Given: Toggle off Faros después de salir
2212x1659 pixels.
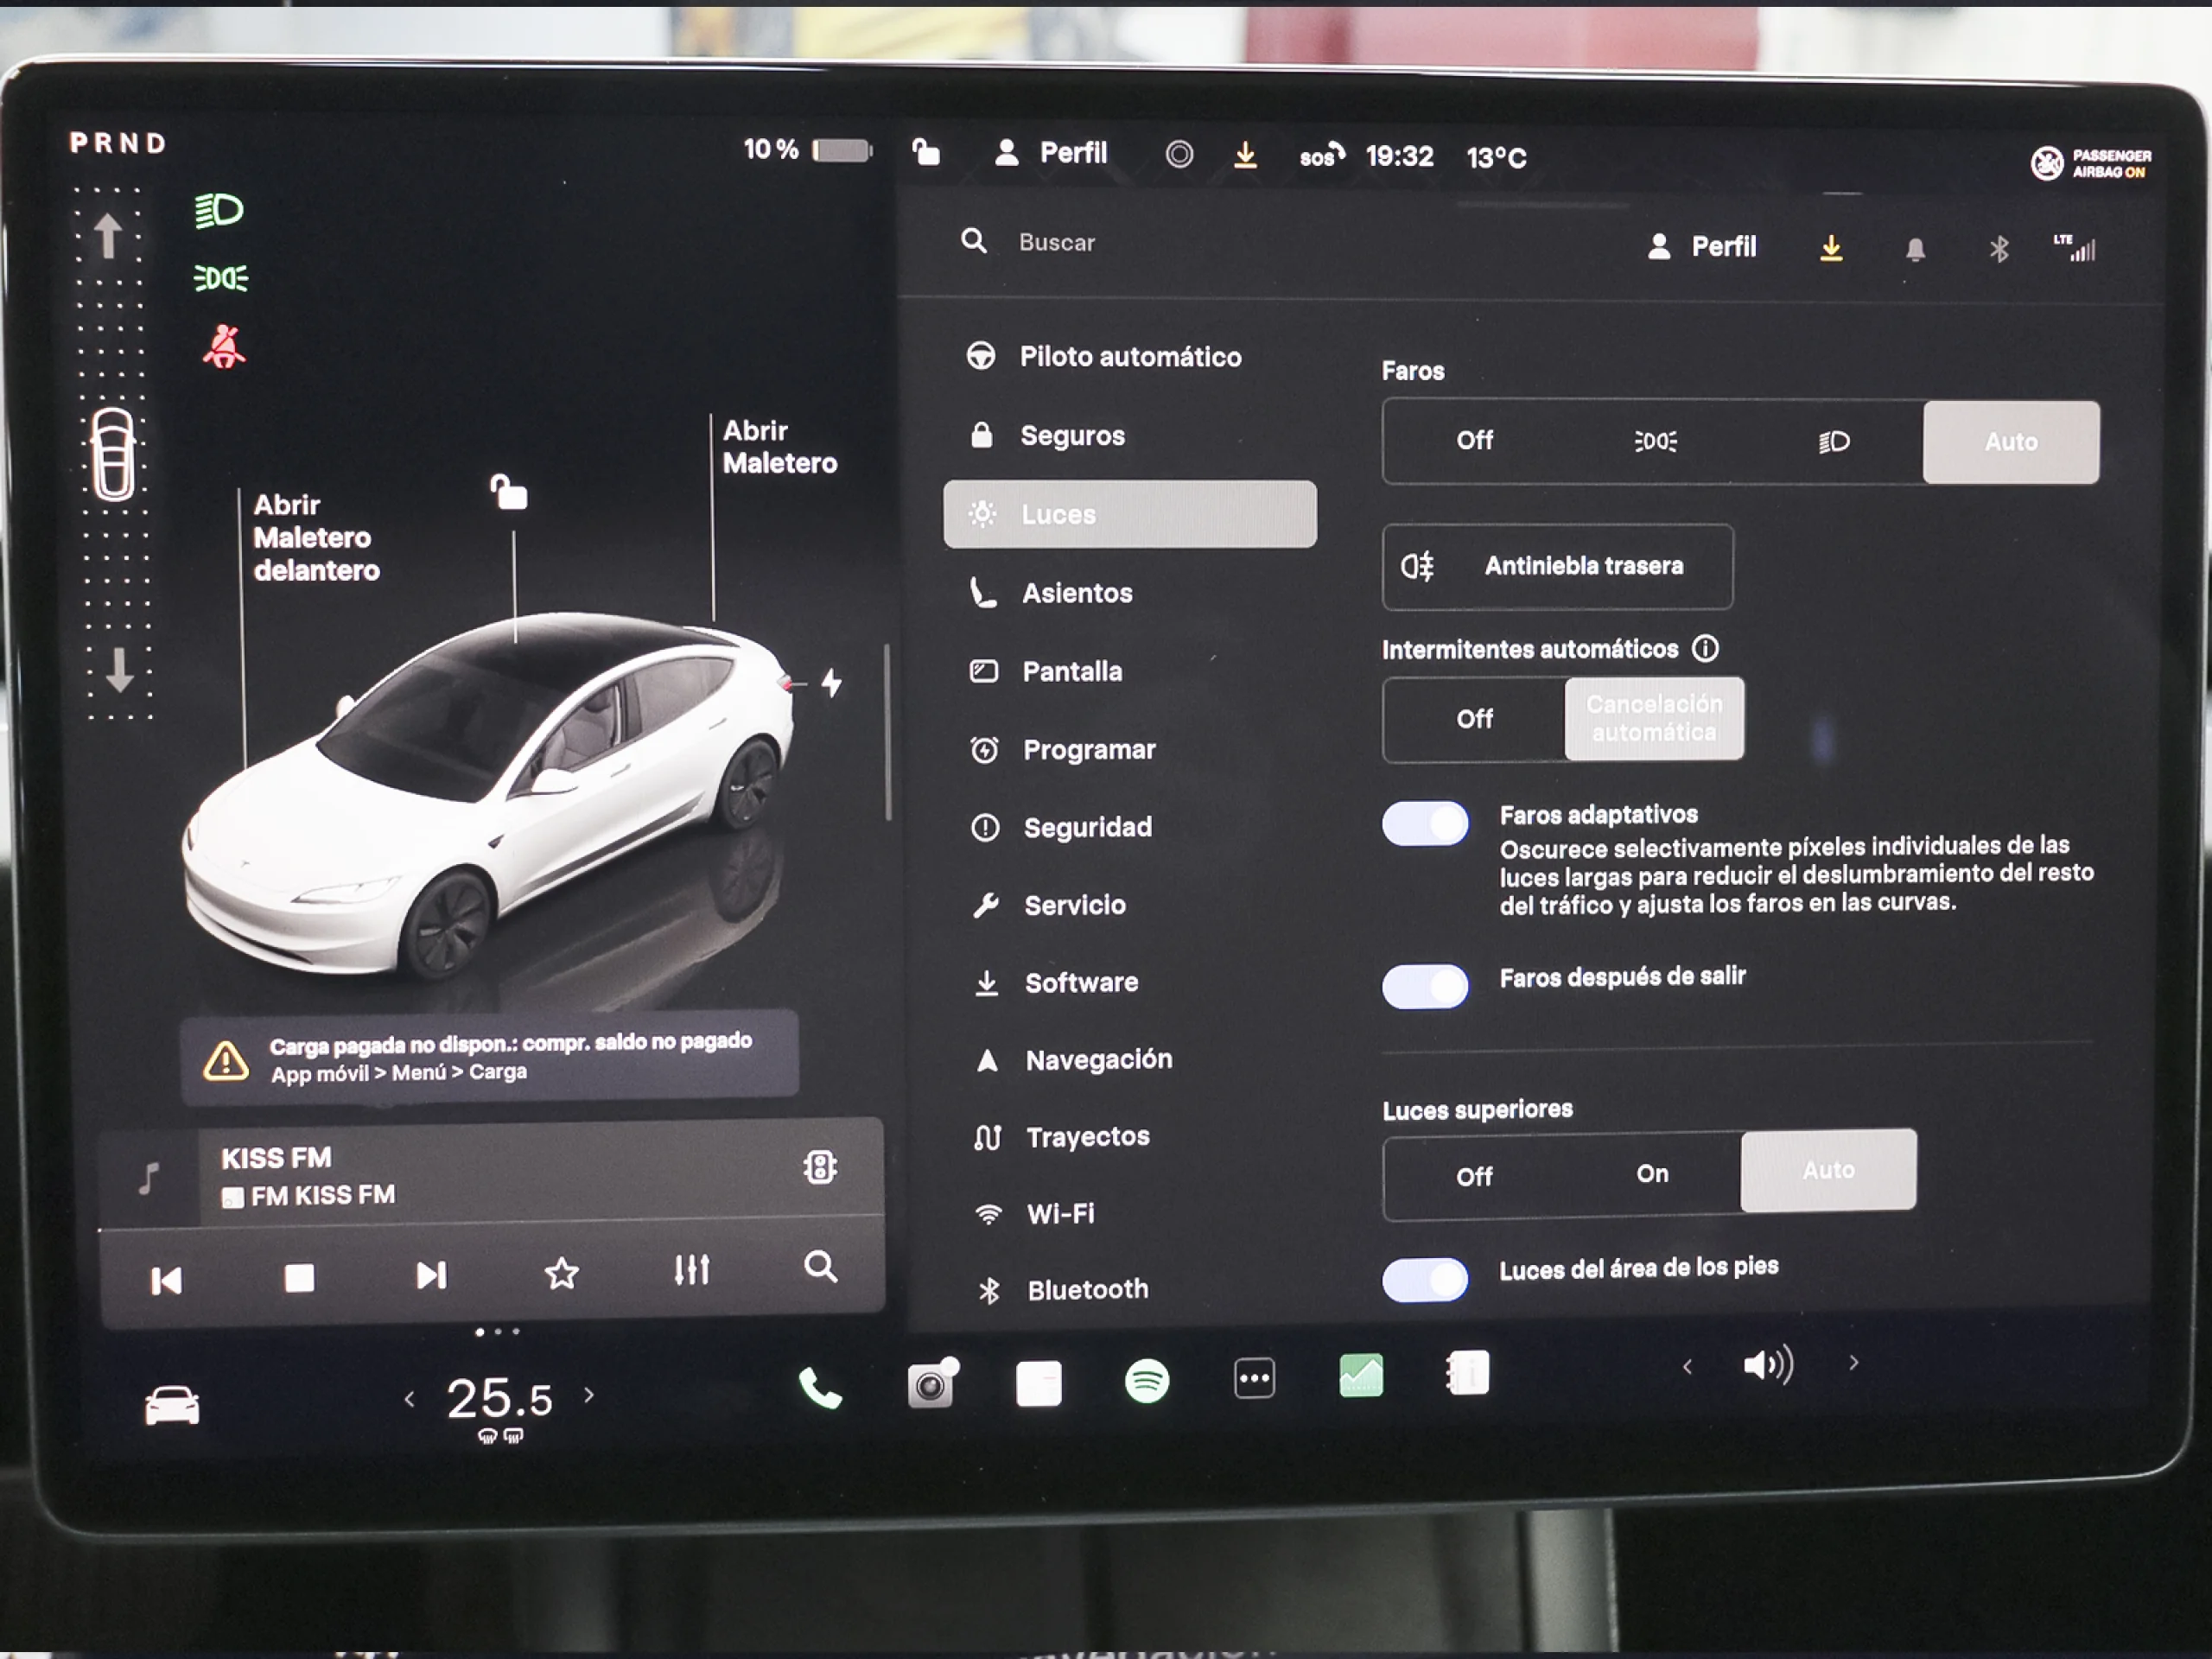Looking at the screenshot, I should click(x=1424, y=986).
